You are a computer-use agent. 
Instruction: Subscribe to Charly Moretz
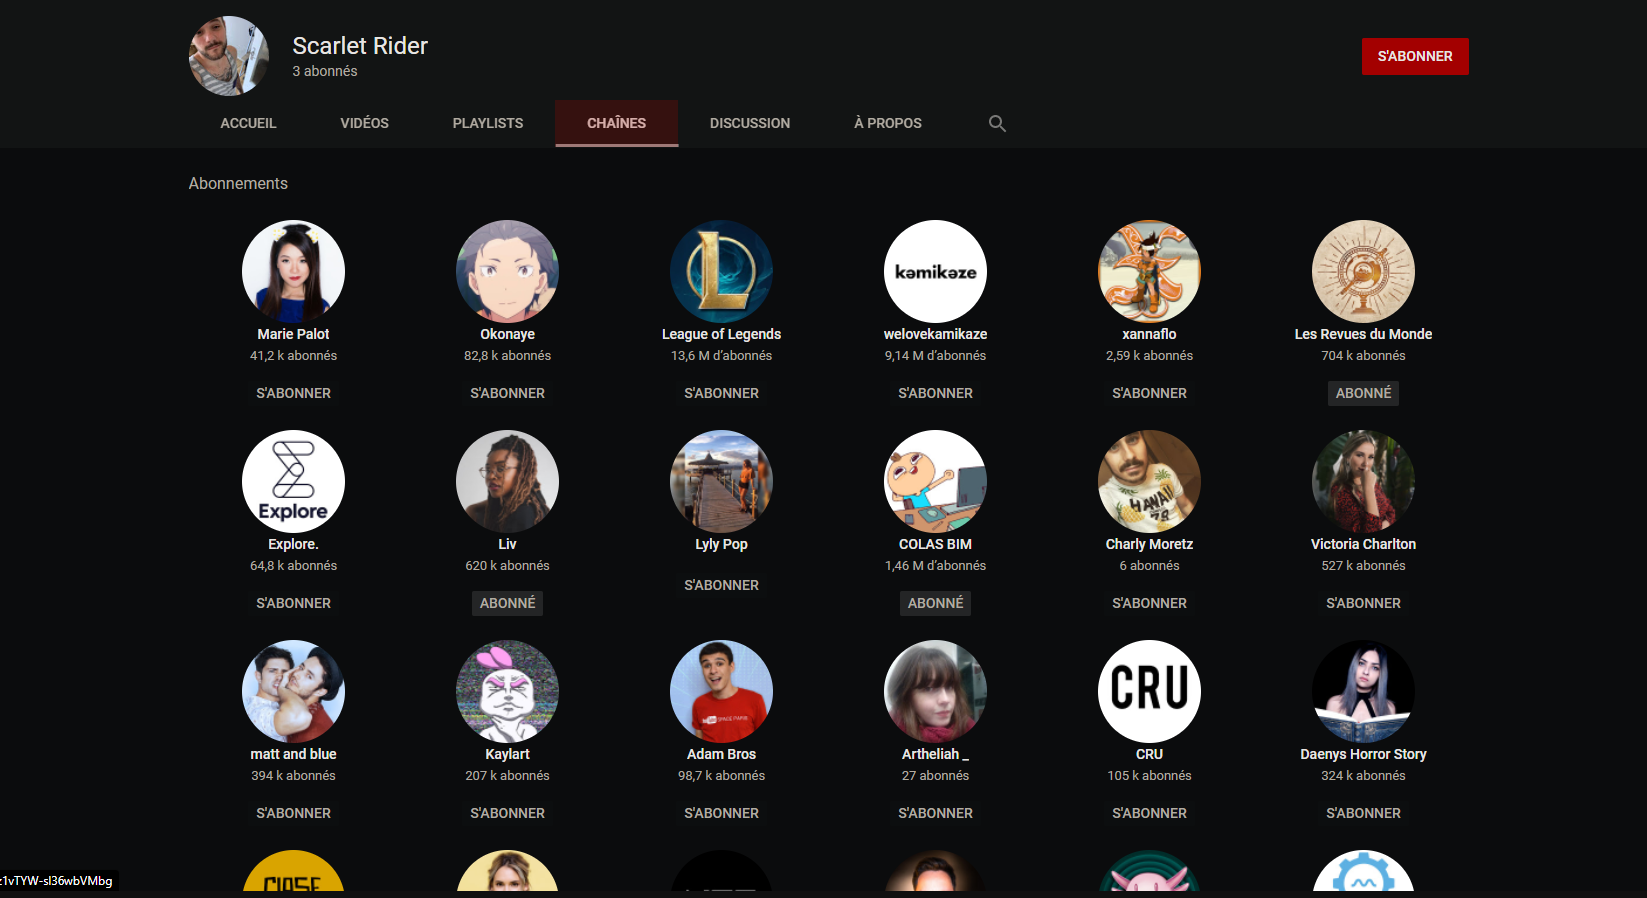click(1149, 603)
